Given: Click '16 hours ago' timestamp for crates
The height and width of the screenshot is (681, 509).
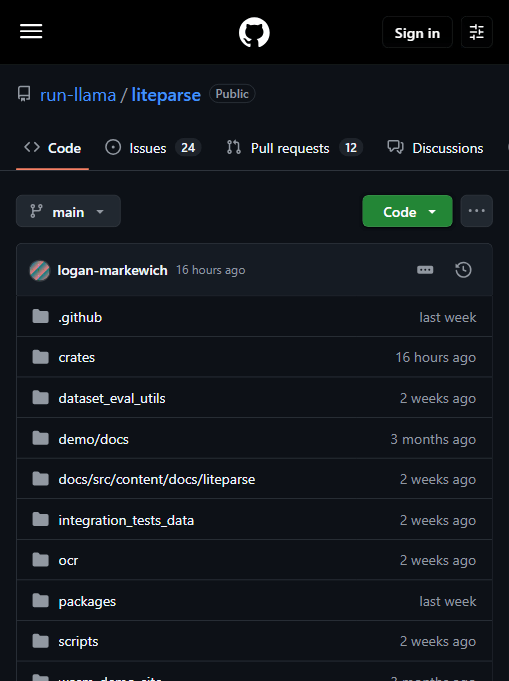Looking at the screenshot, I should 436,357.
